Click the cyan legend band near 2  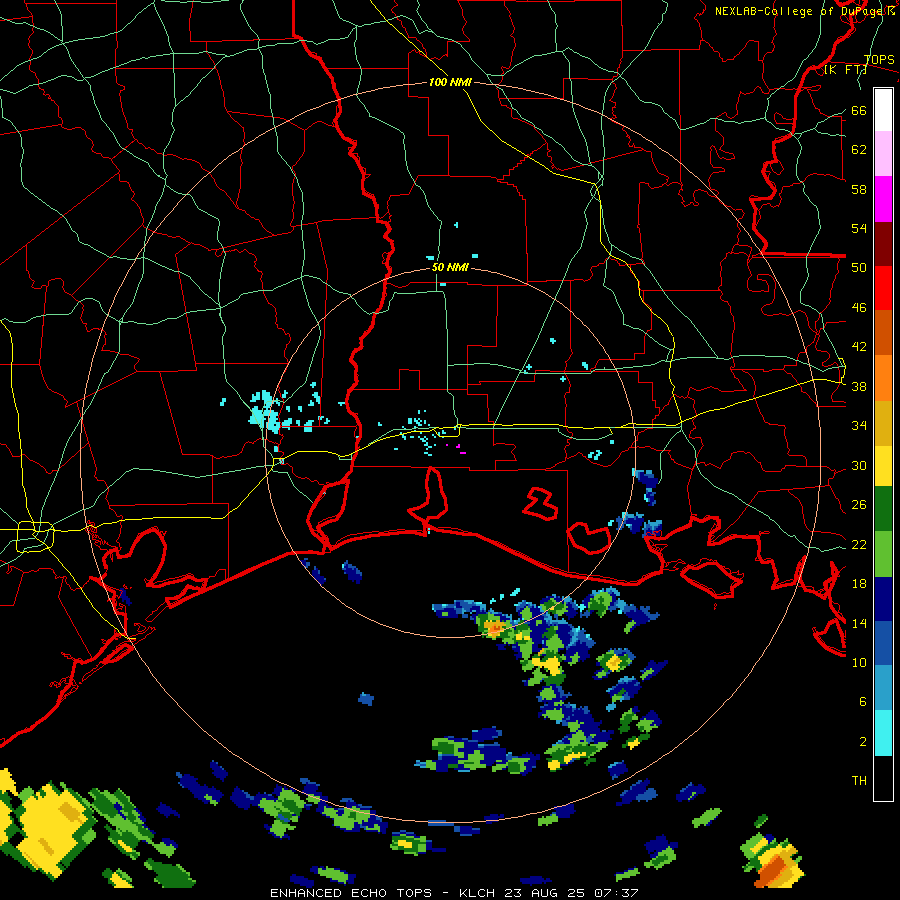[x=883, y=733]
